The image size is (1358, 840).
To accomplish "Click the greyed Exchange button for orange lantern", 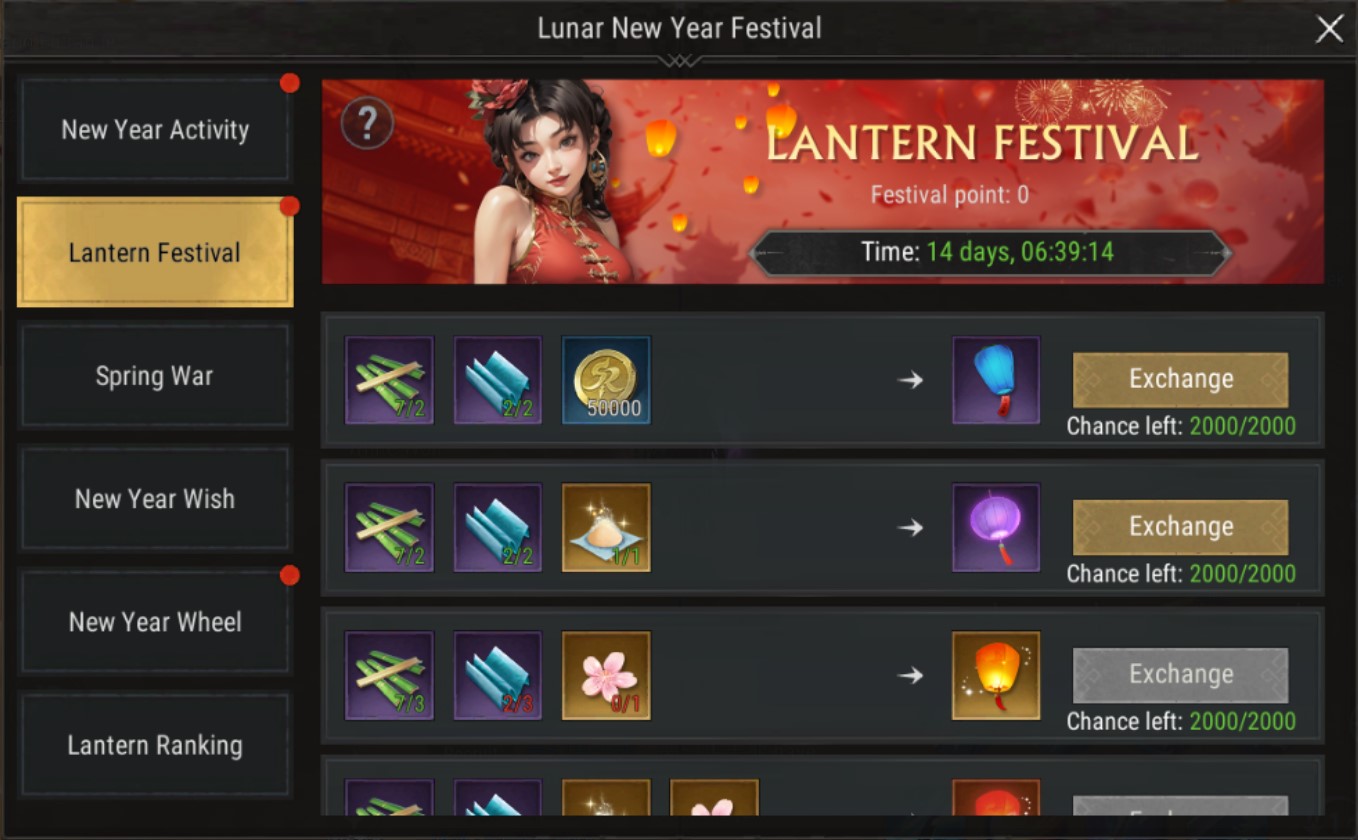I will coord(1180,675).
